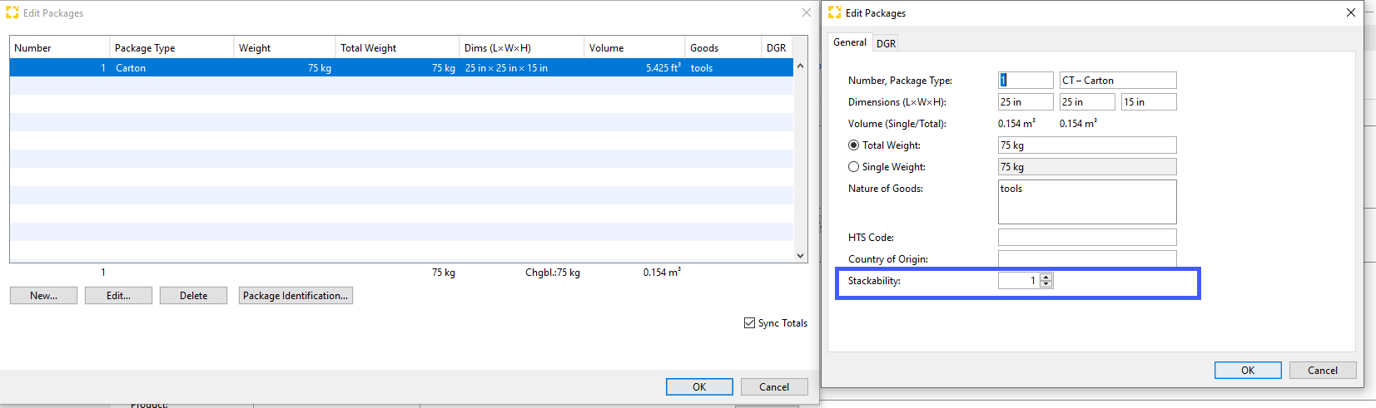1376x408 pixels.
Task: Decrease Stackability with the down arrow
Action: (x=1046, y=285)
